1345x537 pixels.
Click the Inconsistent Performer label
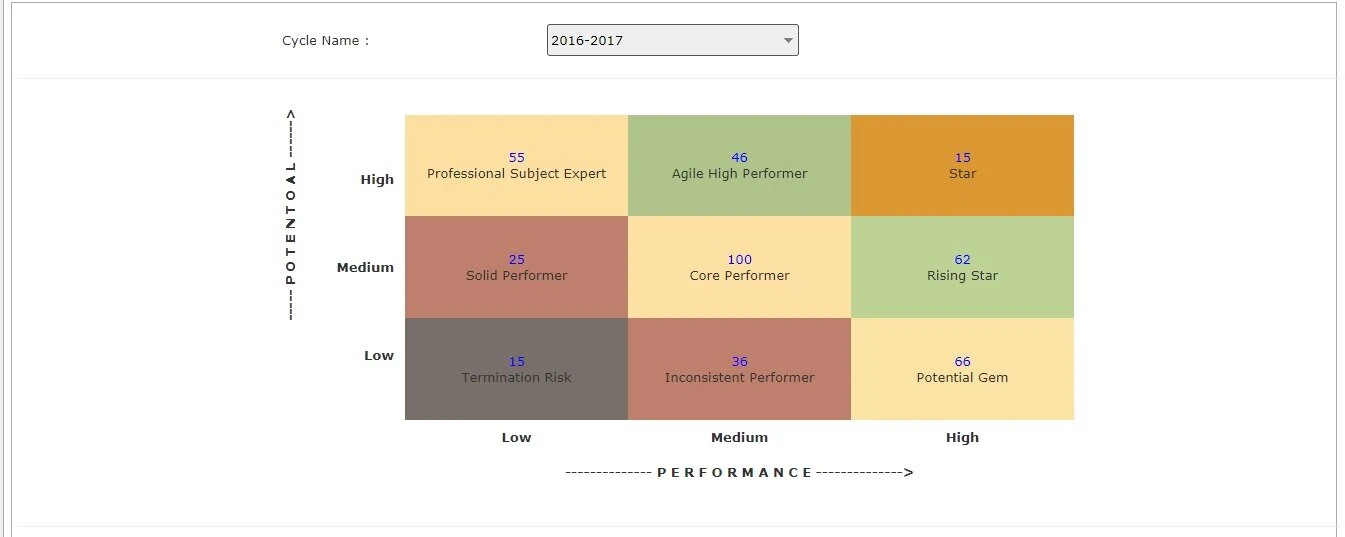click(739, 378)
